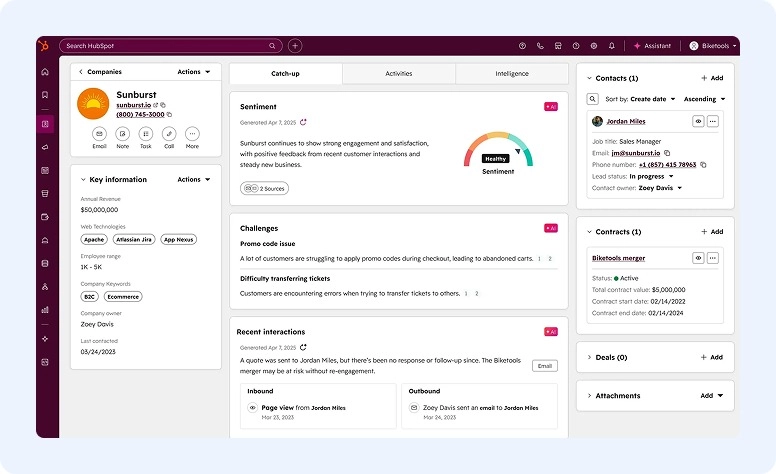Image resolution: width=776 pixels, height=474 pixels.
Task: Open the Jordan Miles contact link
Action: [626, 121]
